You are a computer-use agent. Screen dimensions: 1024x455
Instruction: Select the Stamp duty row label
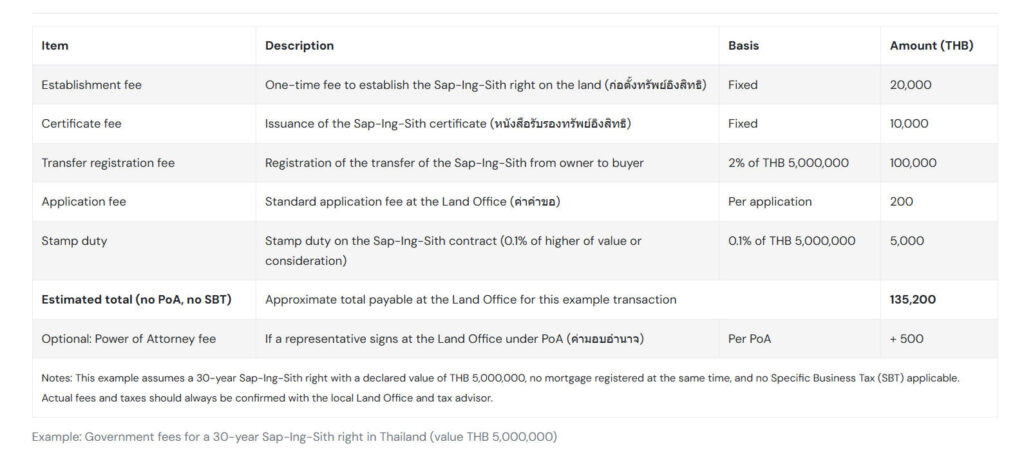[x=74, y=241]
